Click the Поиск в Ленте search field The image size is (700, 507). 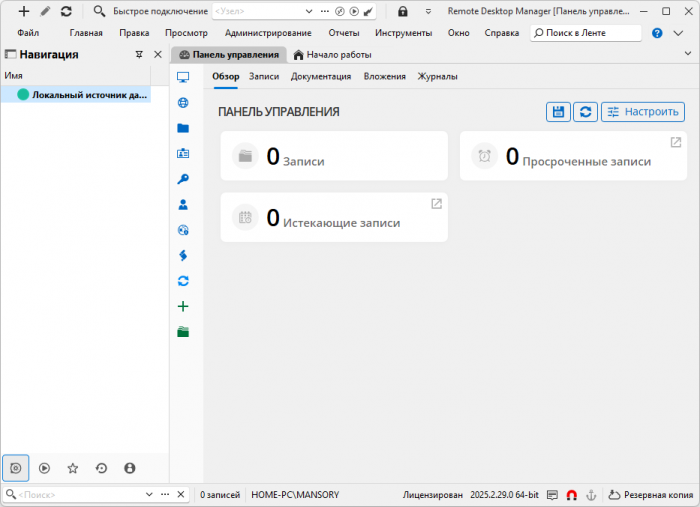(586, 33)
